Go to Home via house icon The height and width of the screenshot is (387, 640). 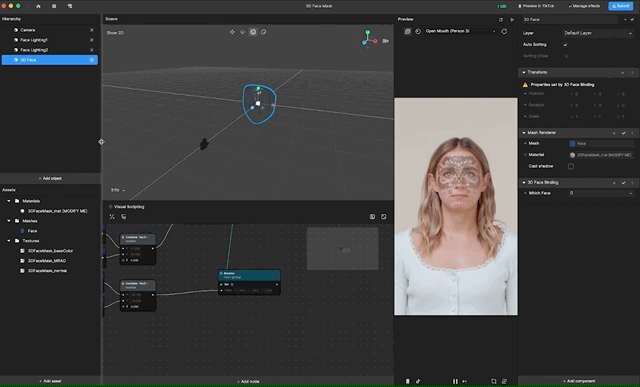tap(38, 6)
